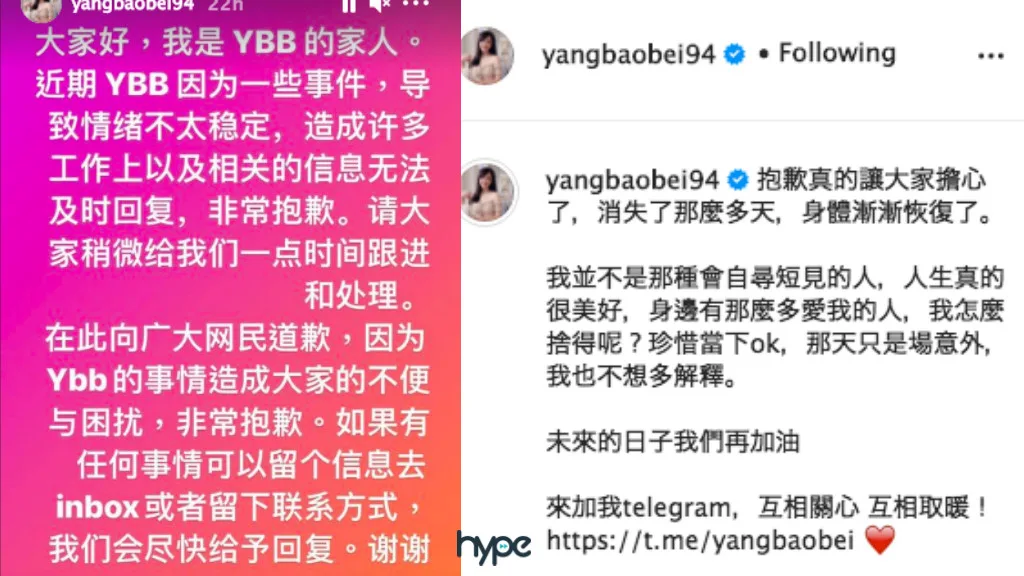Click the pink story background text area
This screenshot has width=1024, height=576.
pos(231,294)
